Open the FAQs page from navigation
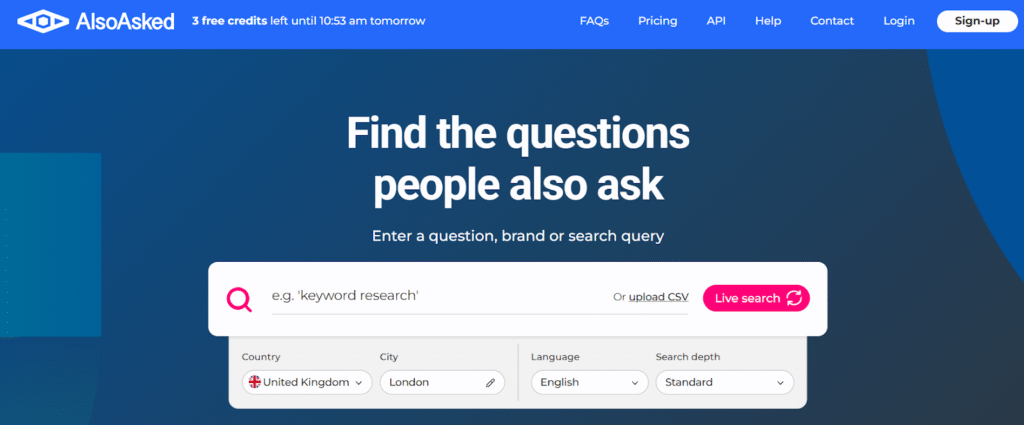 594,21
